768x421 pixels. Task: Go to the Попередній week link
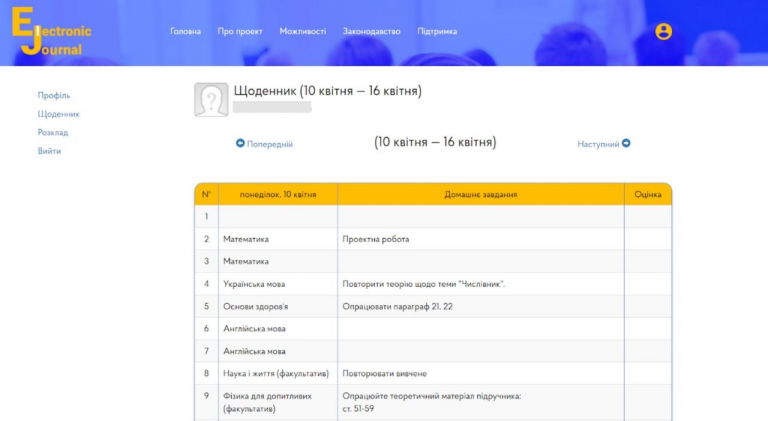click(x=270, y=144)
